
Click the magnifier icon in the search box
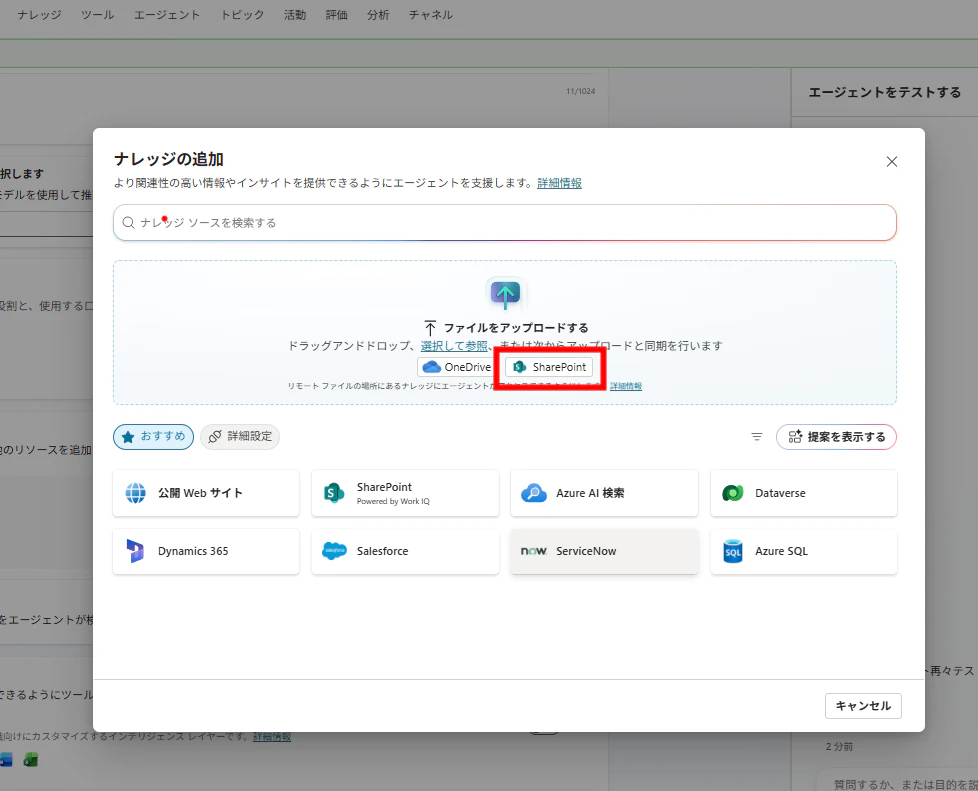pyautogui.click(x=128, y=223)
